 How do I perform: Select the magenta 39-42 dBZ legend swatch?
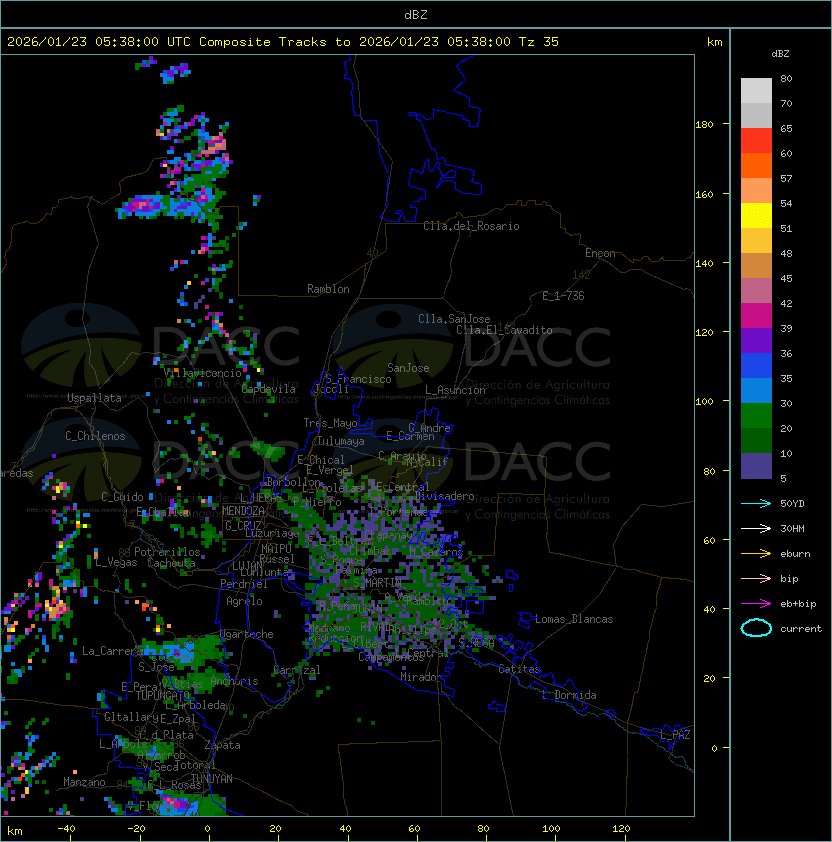tap(756, 316)
